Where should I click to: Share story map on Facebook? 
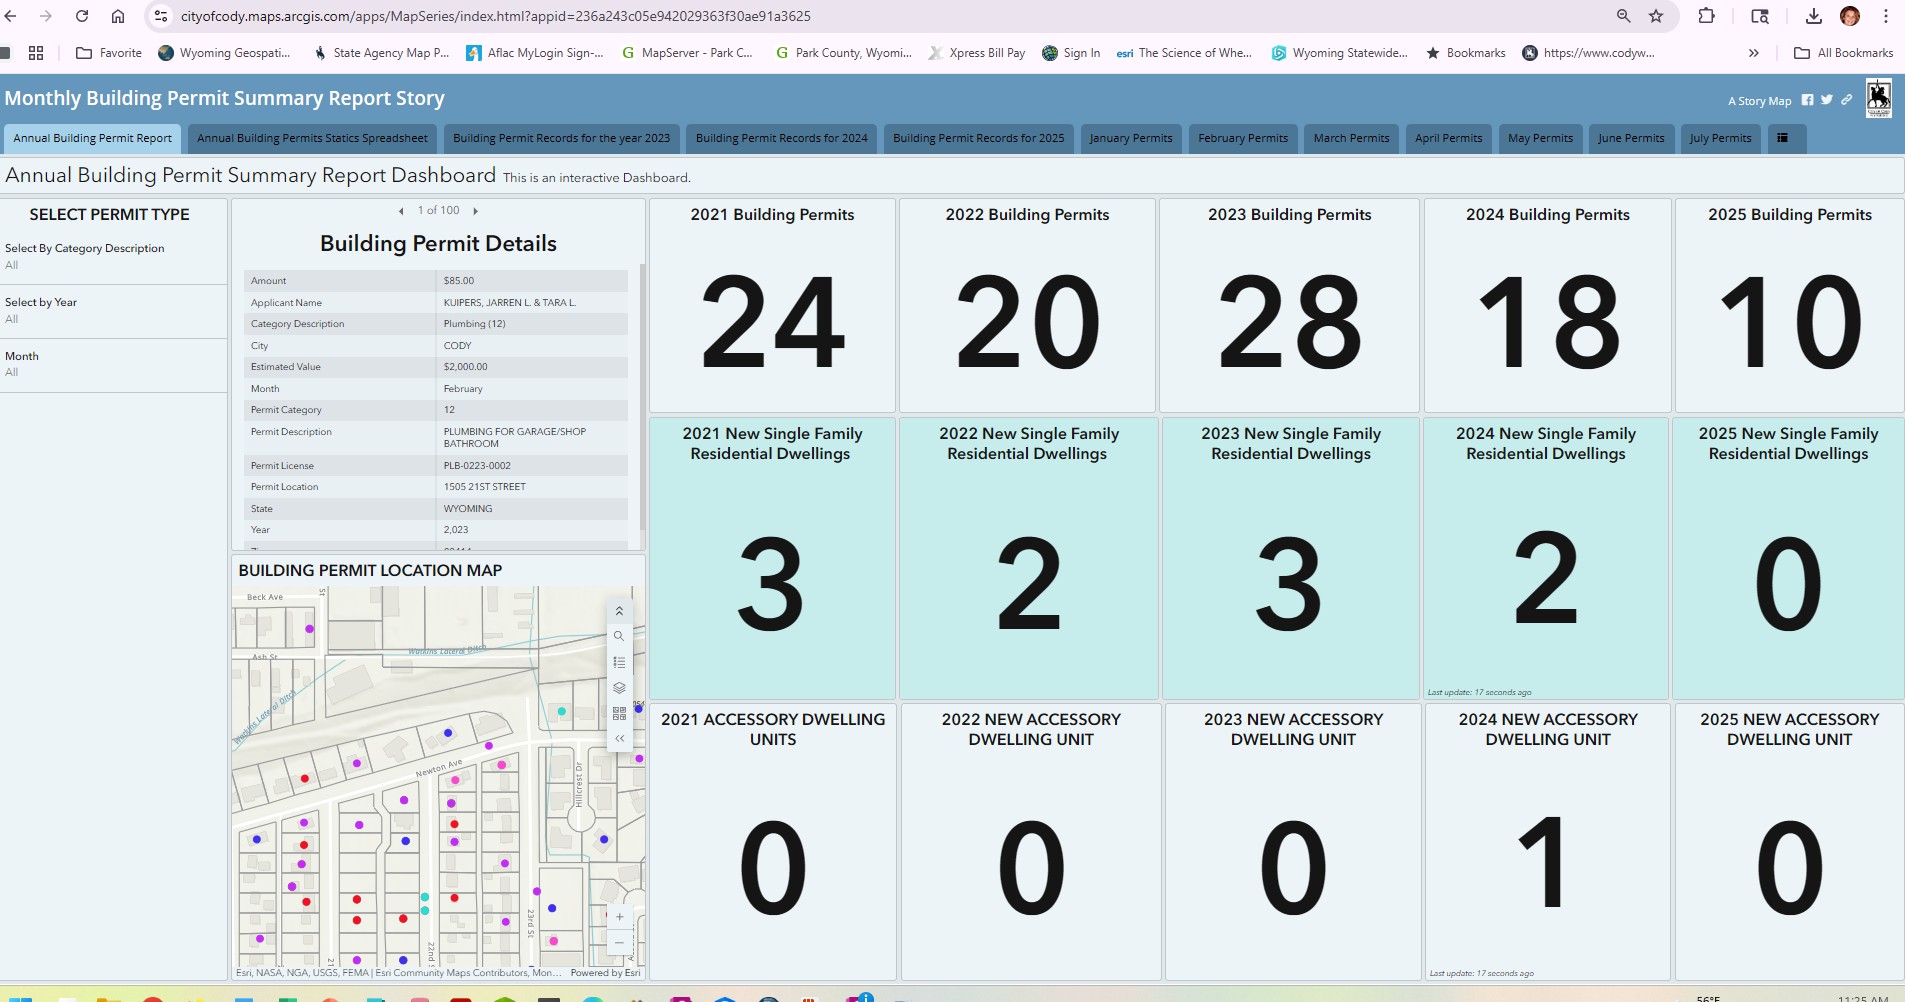(x=1807, y=100)
